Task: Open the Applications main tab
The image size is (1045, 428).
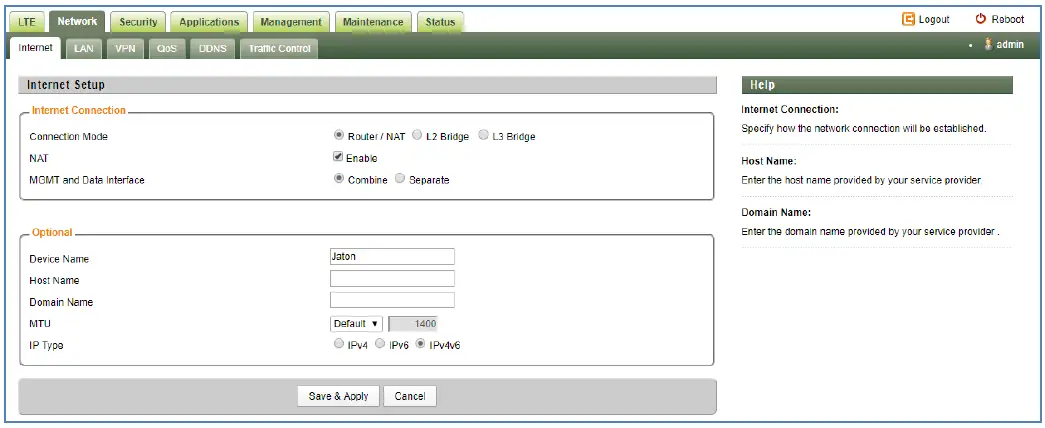Action: click(x=209, y=22)
